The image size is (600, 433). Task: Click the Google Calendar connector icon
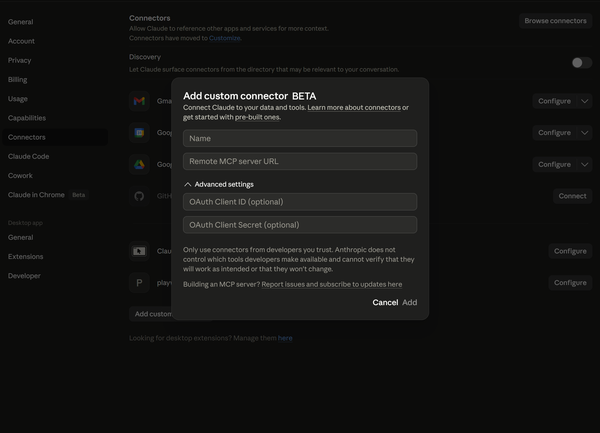click(x=139, y=133)
